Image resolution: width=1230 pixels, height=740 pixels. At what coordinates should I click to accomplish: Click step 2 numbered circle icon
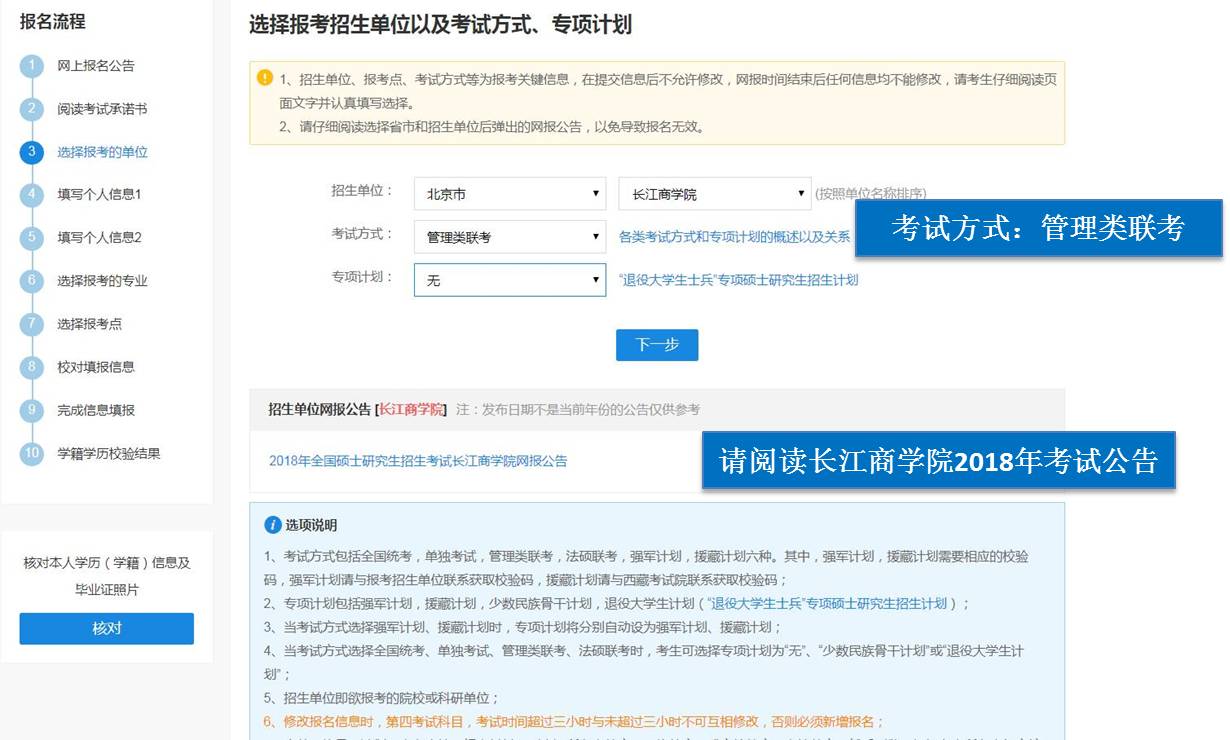(32, 110)
